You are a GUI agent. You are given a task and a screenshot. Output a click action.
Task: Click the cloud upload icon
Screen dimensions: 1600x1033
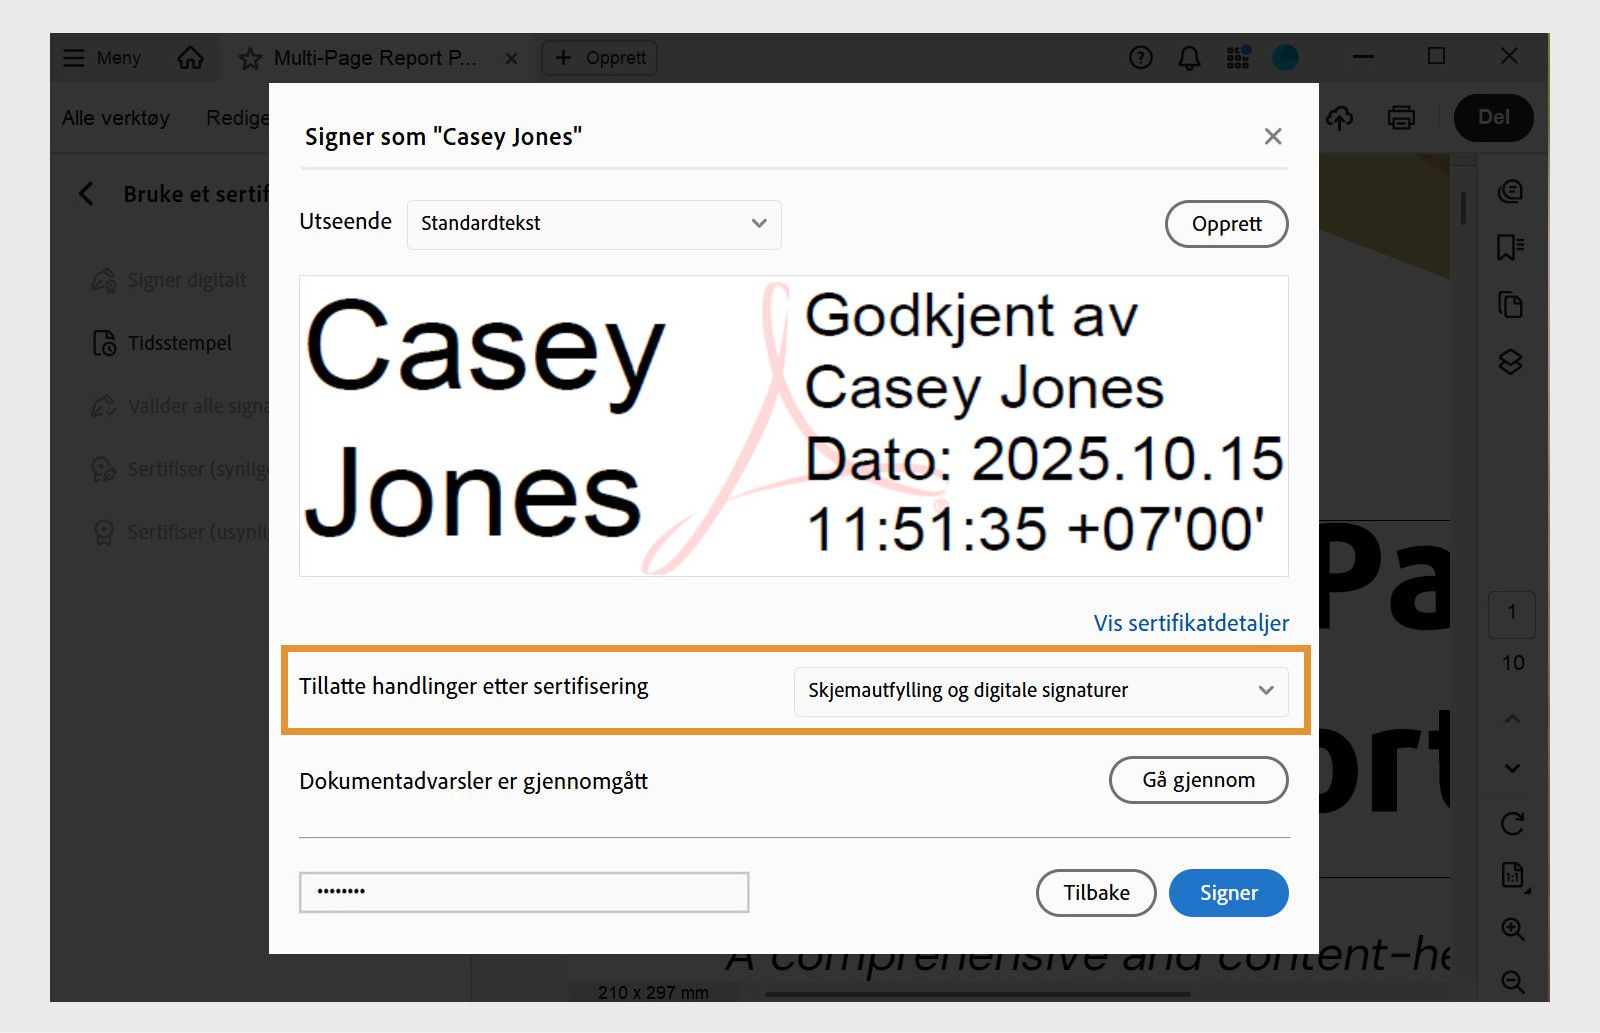(x=1341, y=118)
